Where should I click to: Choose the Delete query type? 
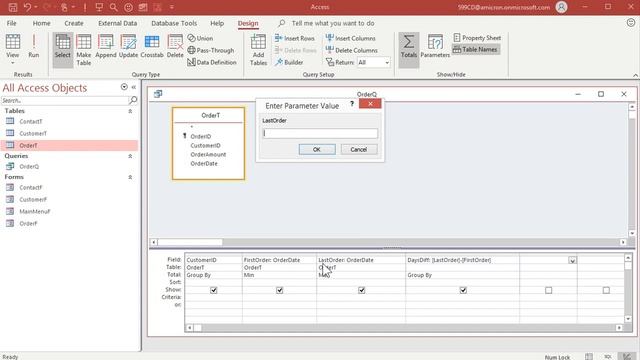point(175,46)
